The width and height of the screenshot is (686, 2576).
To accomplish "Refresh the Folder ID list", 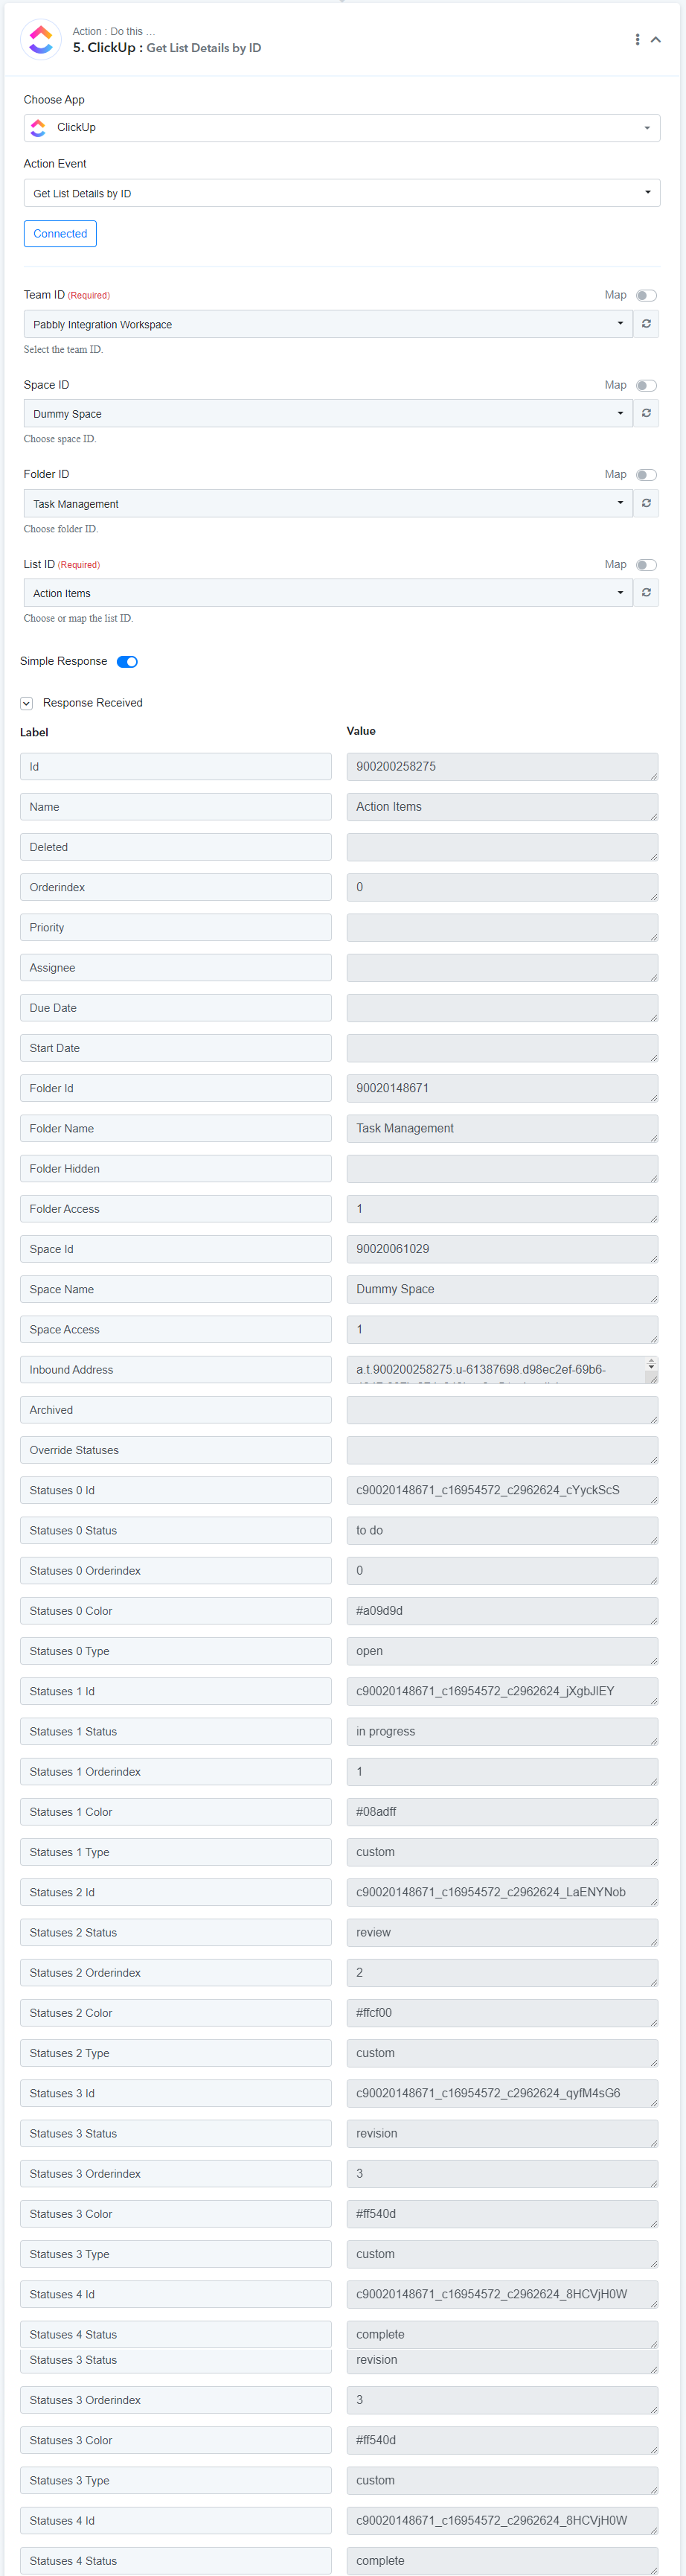I will [646, 503].
